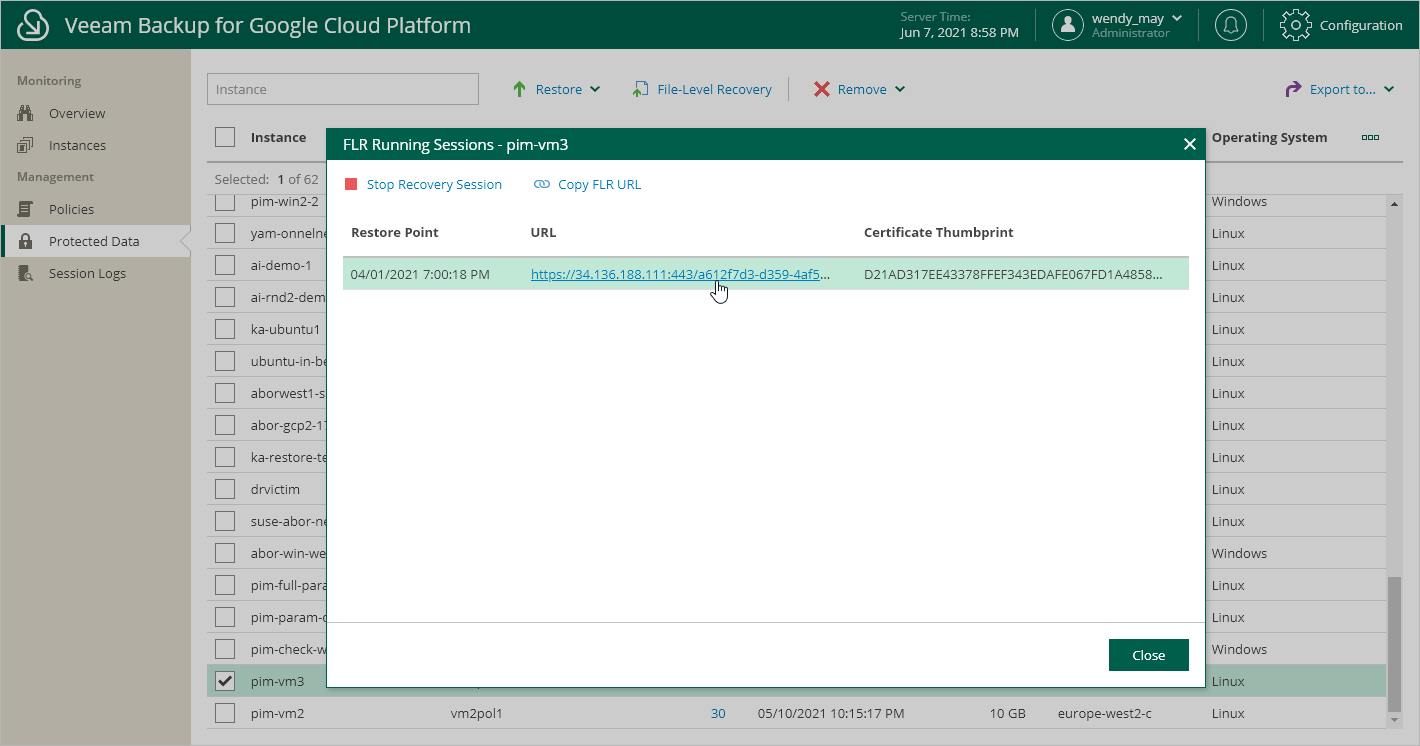1420x746 pixels.
Task: Expand the Restore dropdown arrow
Action: [x=595, y=89]
